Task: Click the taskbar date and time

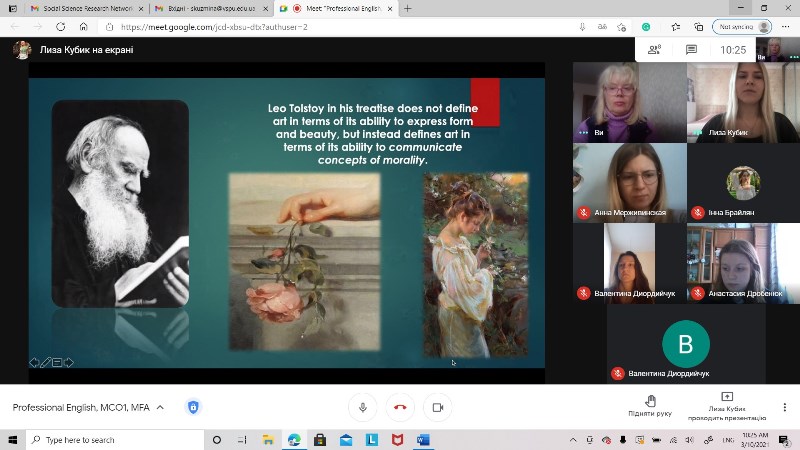Action: [x=756, y=440]
